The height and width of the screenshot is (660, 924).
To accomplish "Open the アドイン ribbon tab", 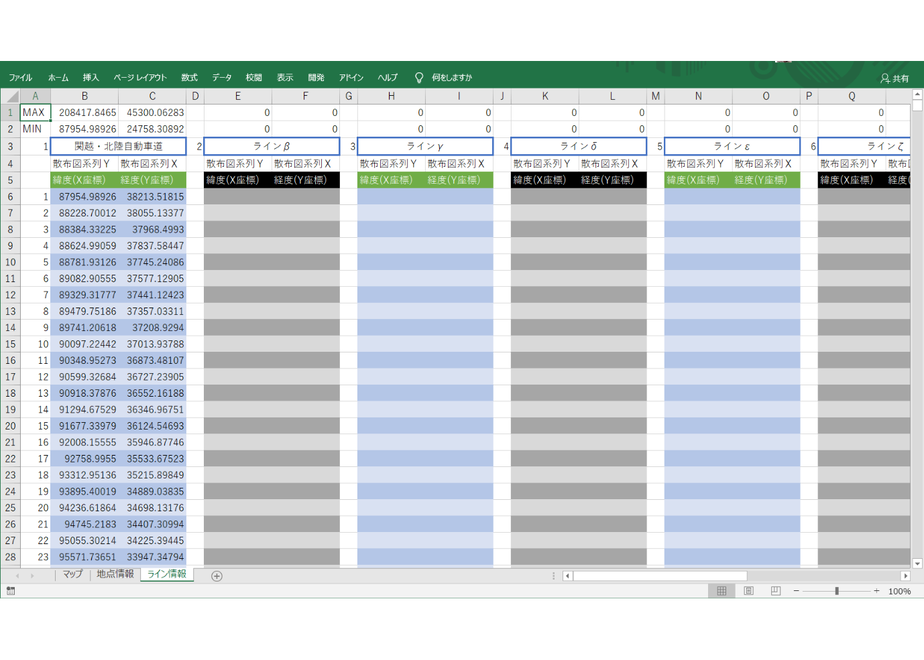I will [x=351, y=77].
